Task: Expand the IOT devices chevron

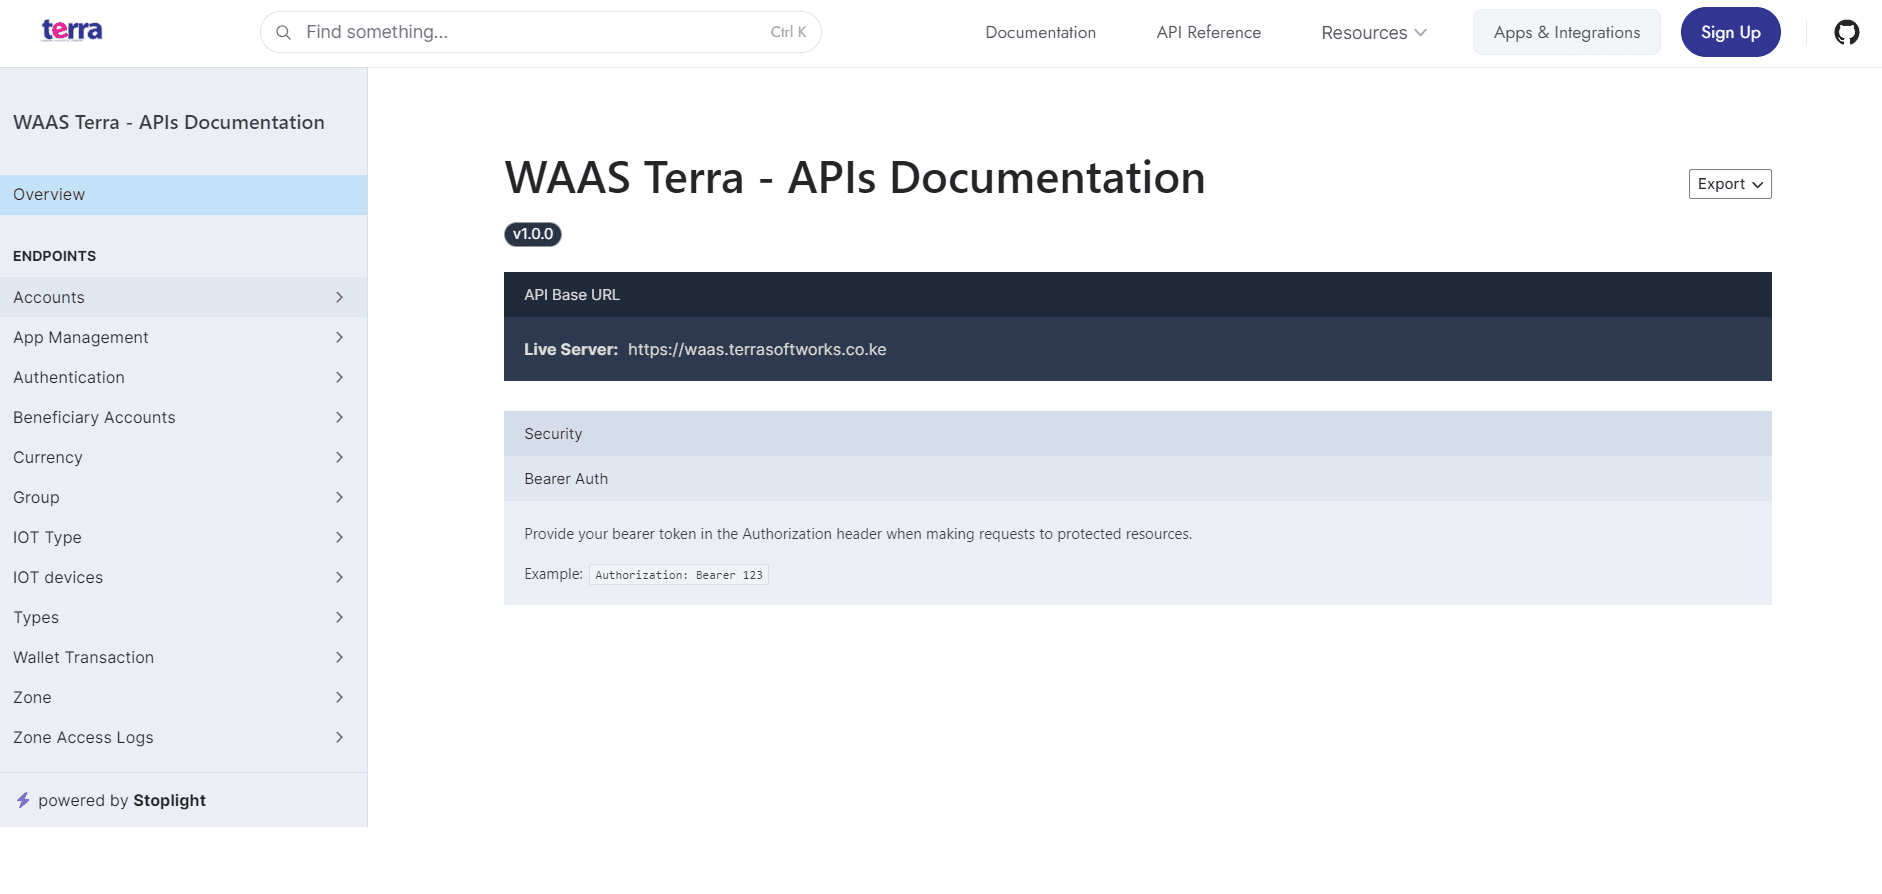Action: point(339,578)
